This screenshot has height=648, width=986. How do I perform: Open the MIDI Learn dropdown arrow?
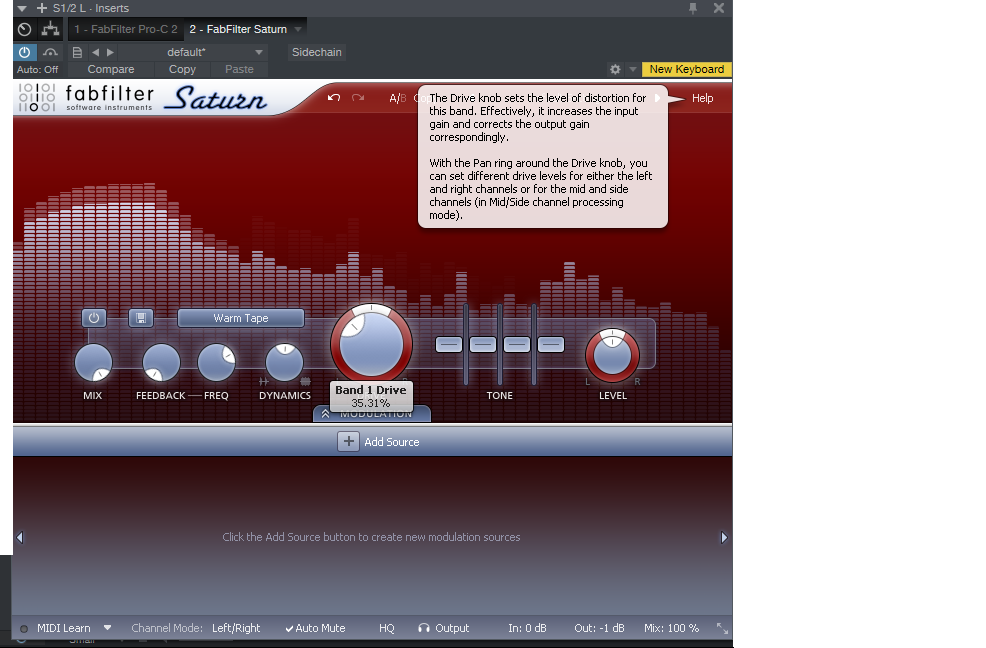pyautogui.click(x=108, y=628)
